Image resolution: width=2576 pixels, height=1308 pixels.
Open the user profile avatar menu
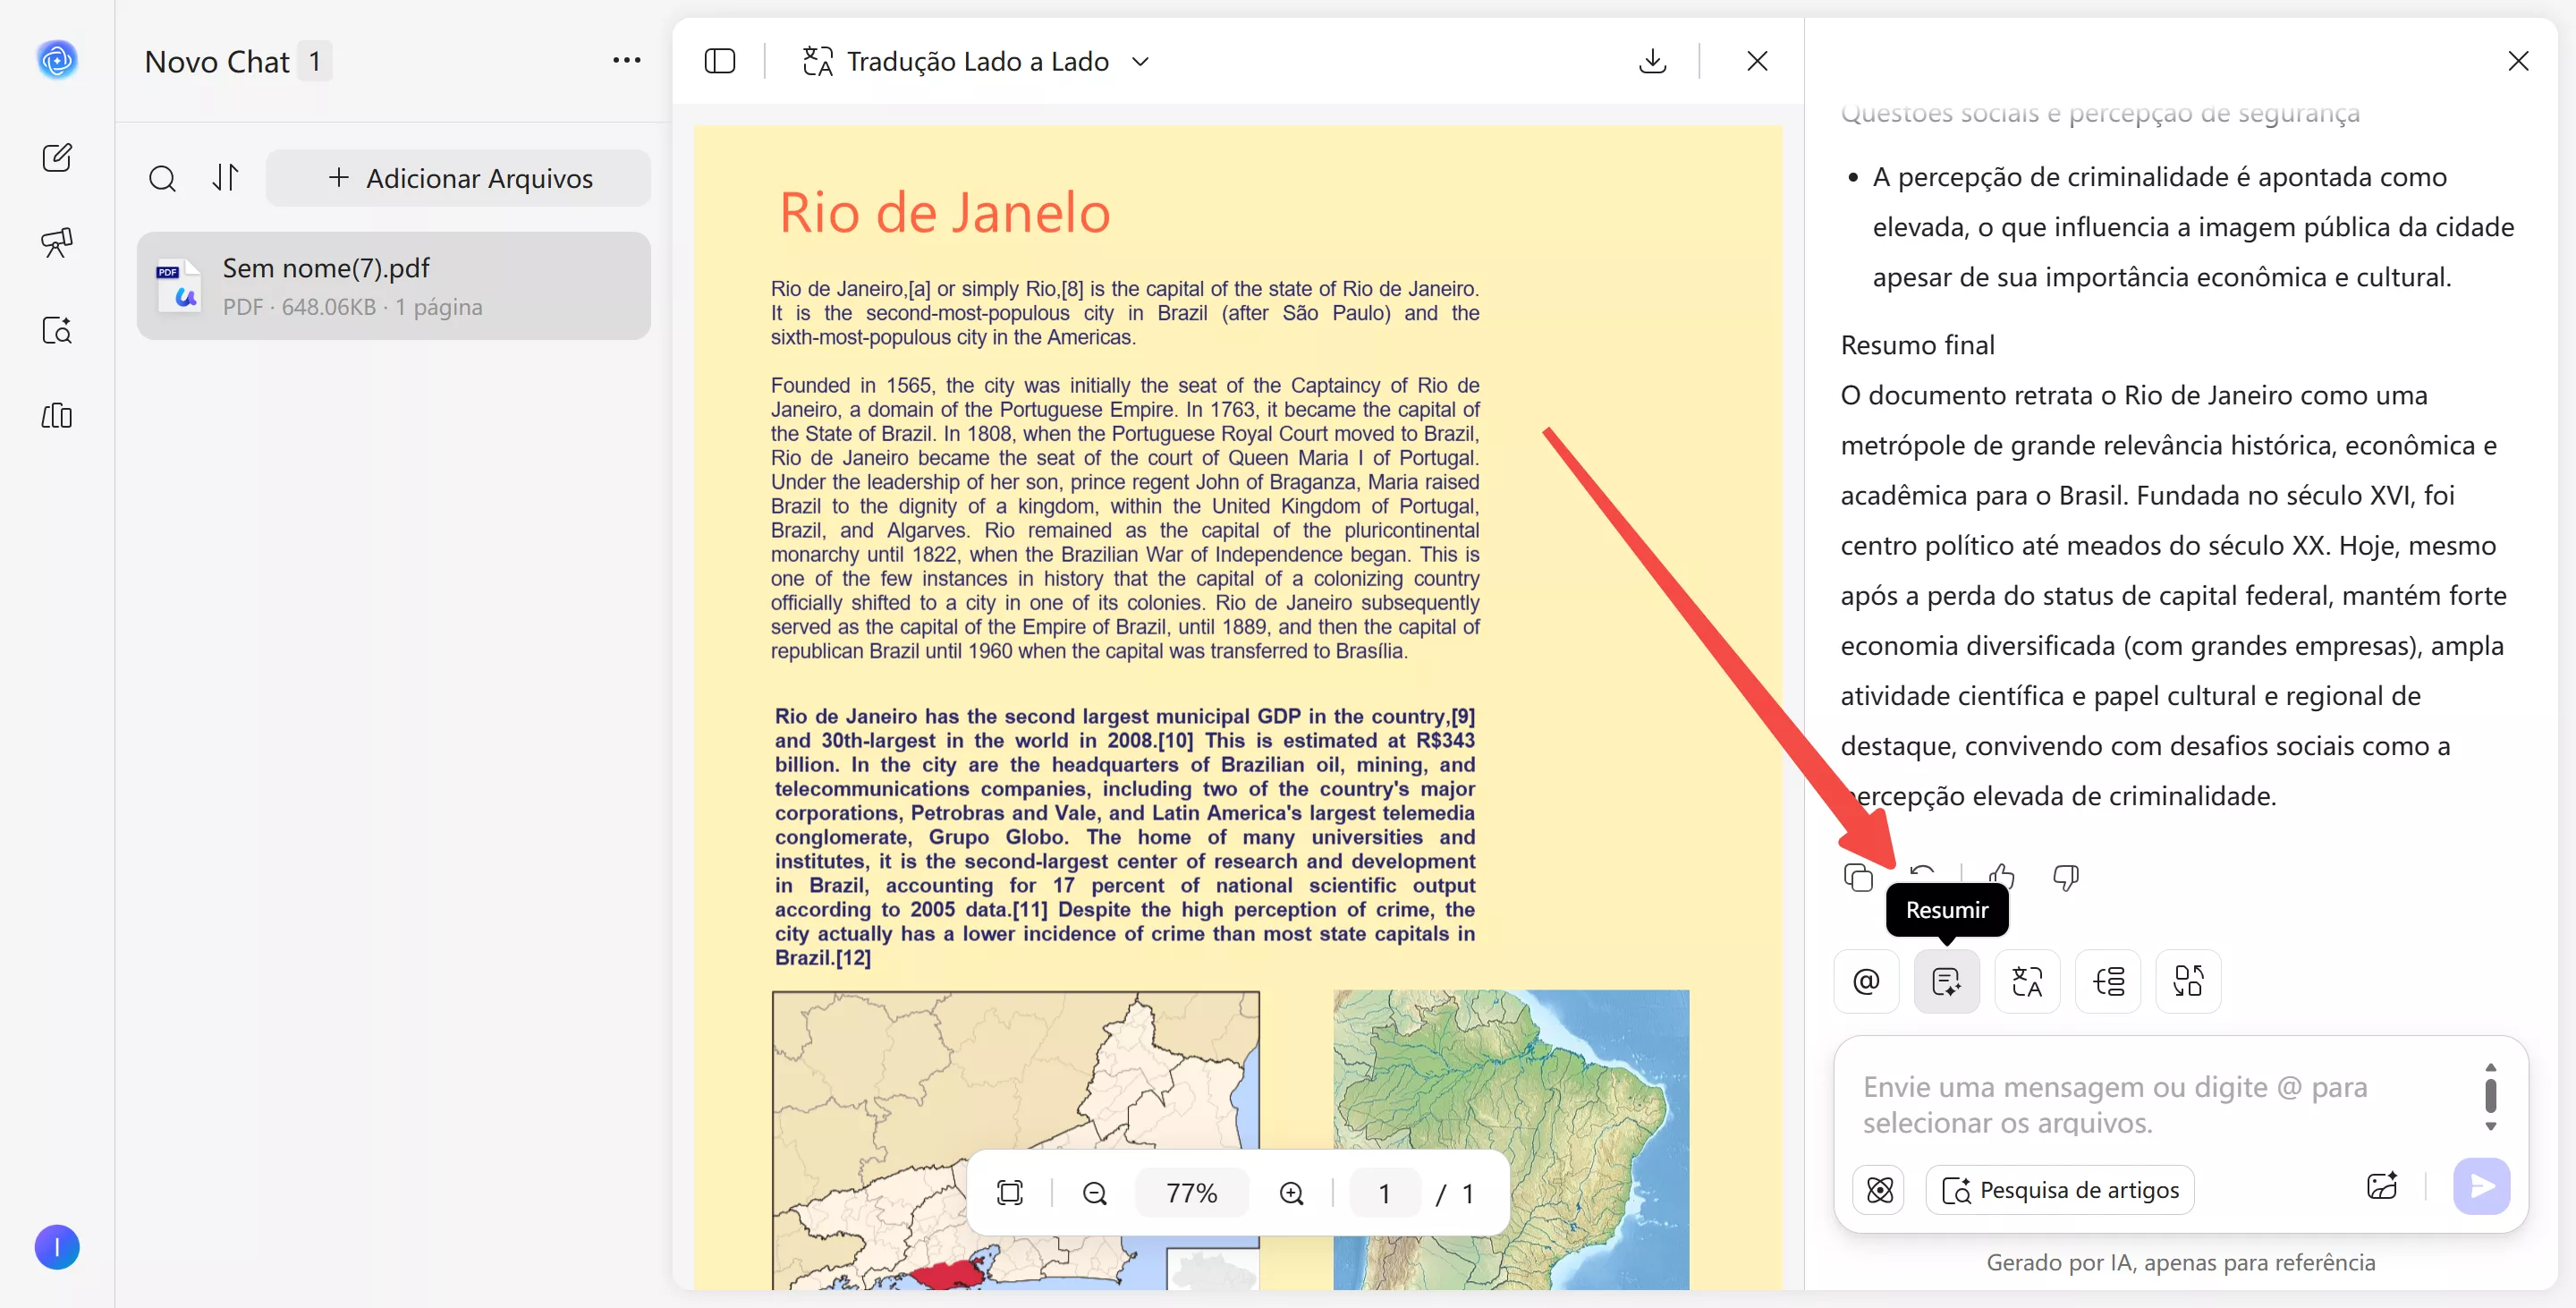[57, 1247]
